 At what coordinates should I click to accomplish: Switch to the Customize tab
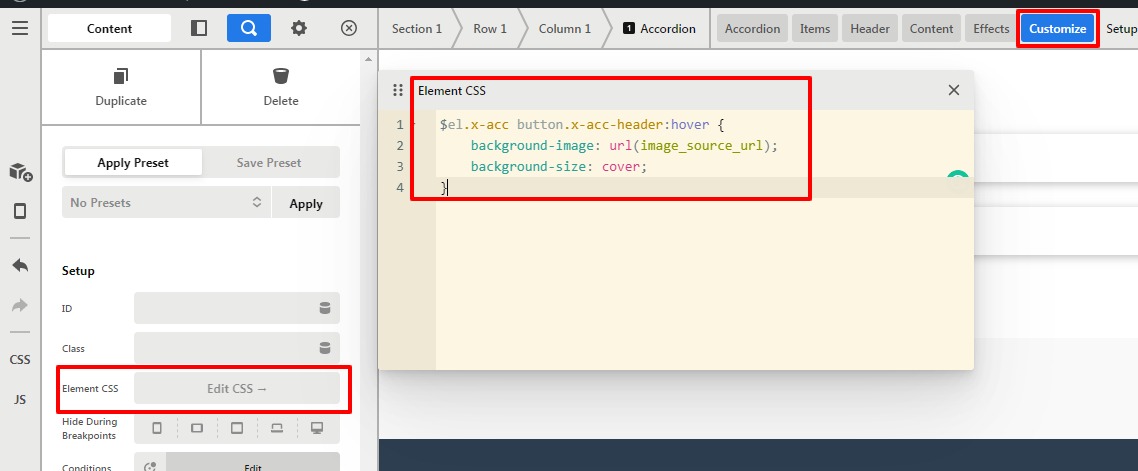coord(1057,28)
